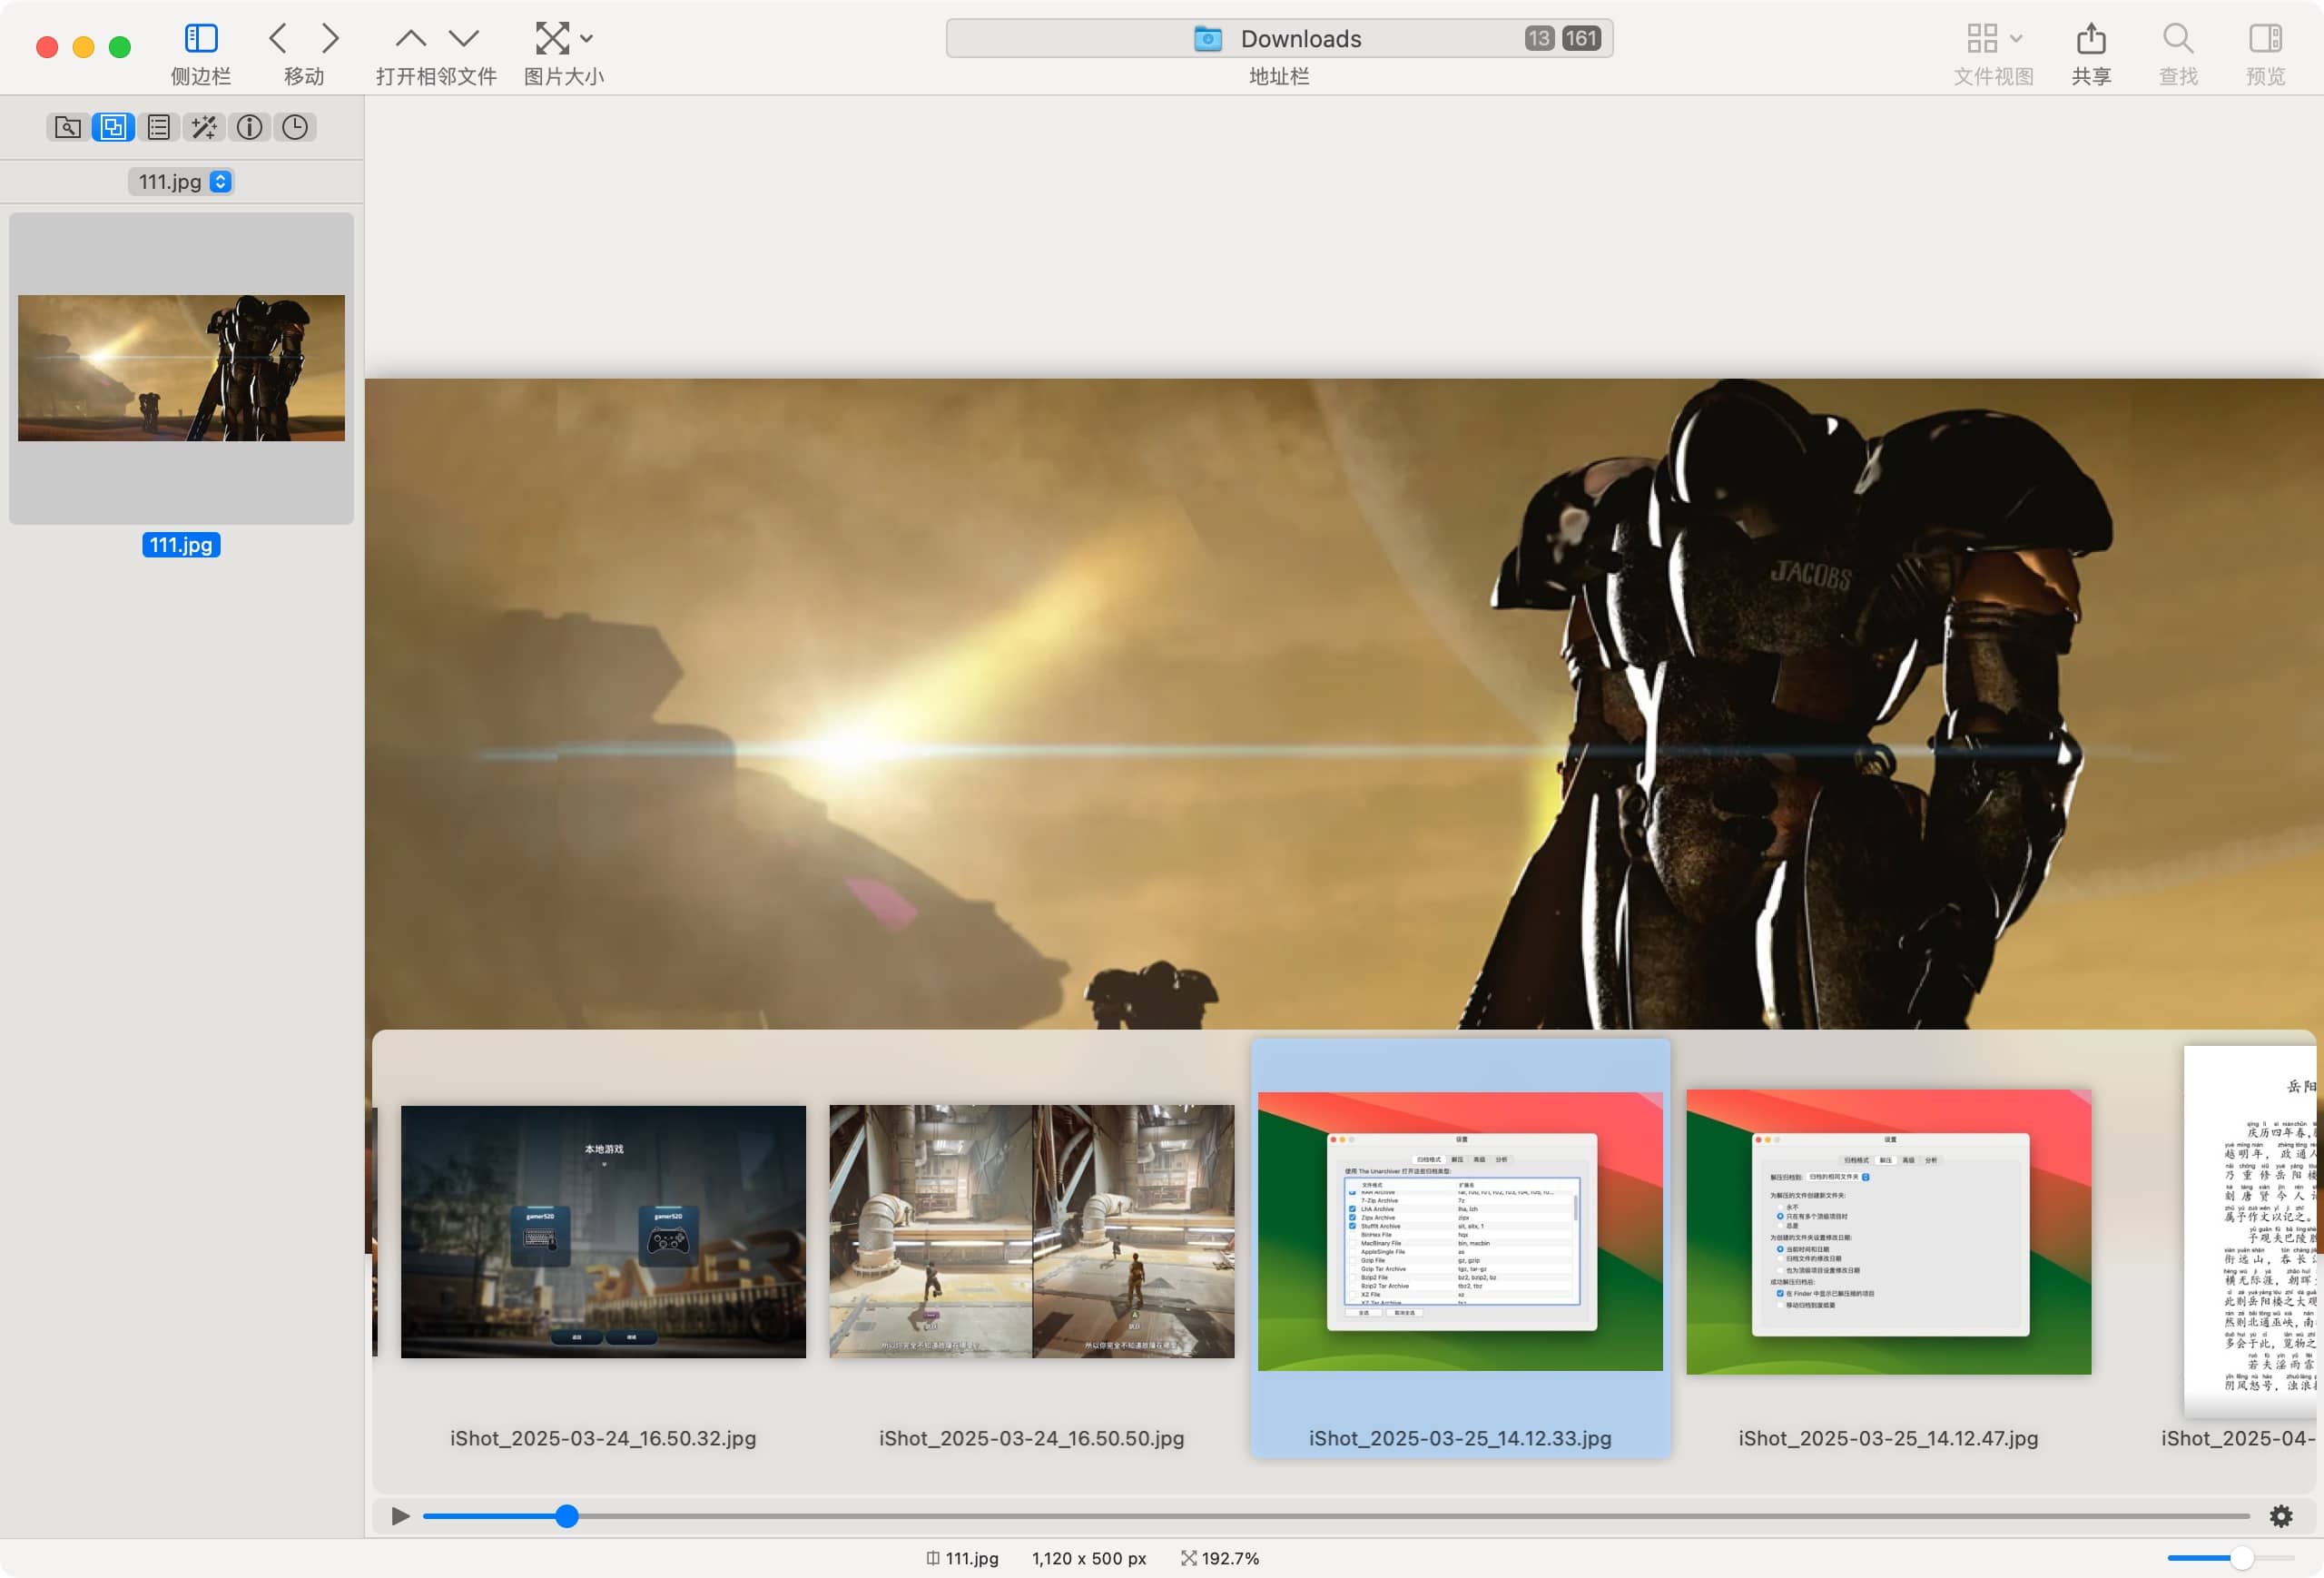Select the magic wand enhance tool in sidebar
Viewport: 2324px width, 1578px height.
204,127
